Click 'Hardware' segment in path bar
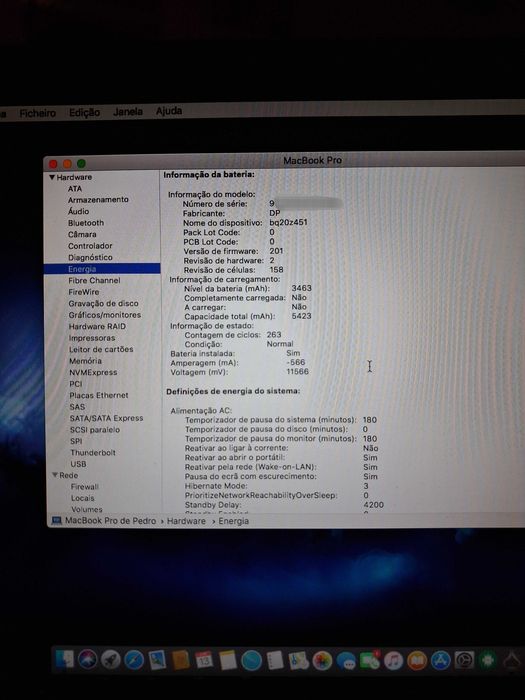The width and height of the screenshot is (525, 700). pos(186,521)
